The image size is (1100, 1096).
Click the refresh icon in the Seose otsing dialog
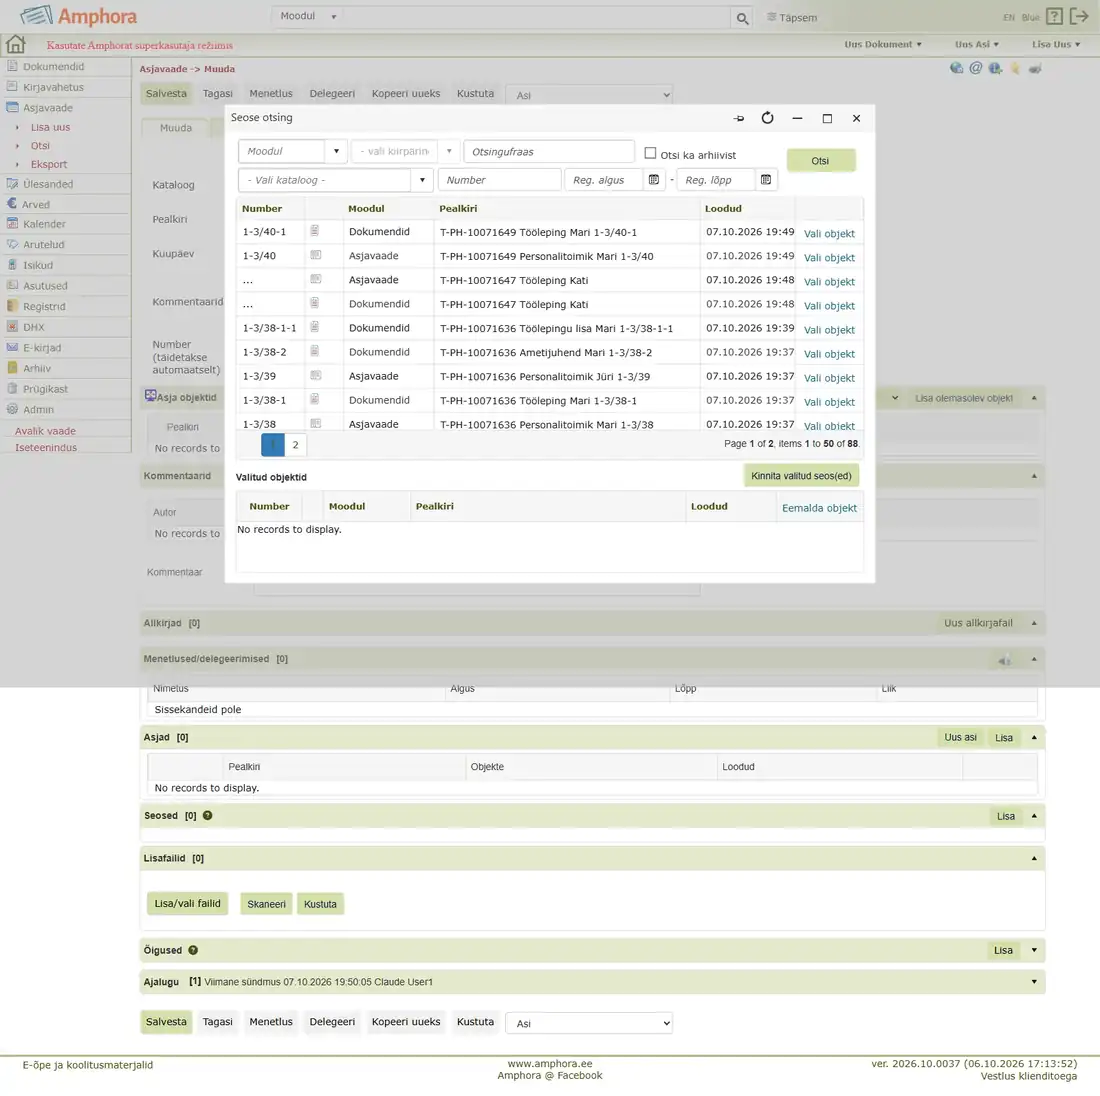pos(767,118)
